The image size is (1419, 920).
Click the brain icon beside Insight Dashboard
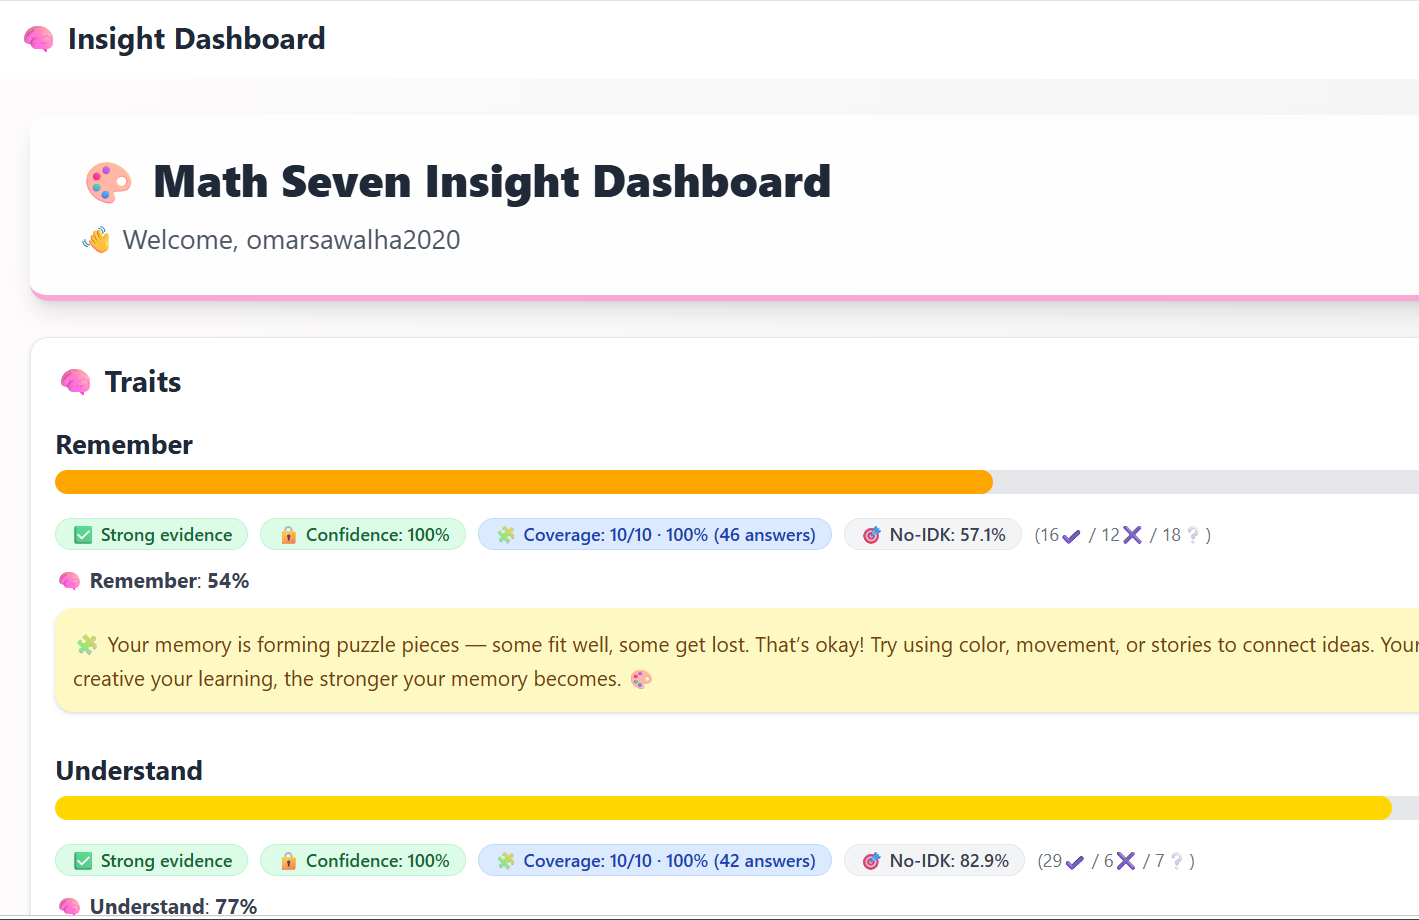39,39
